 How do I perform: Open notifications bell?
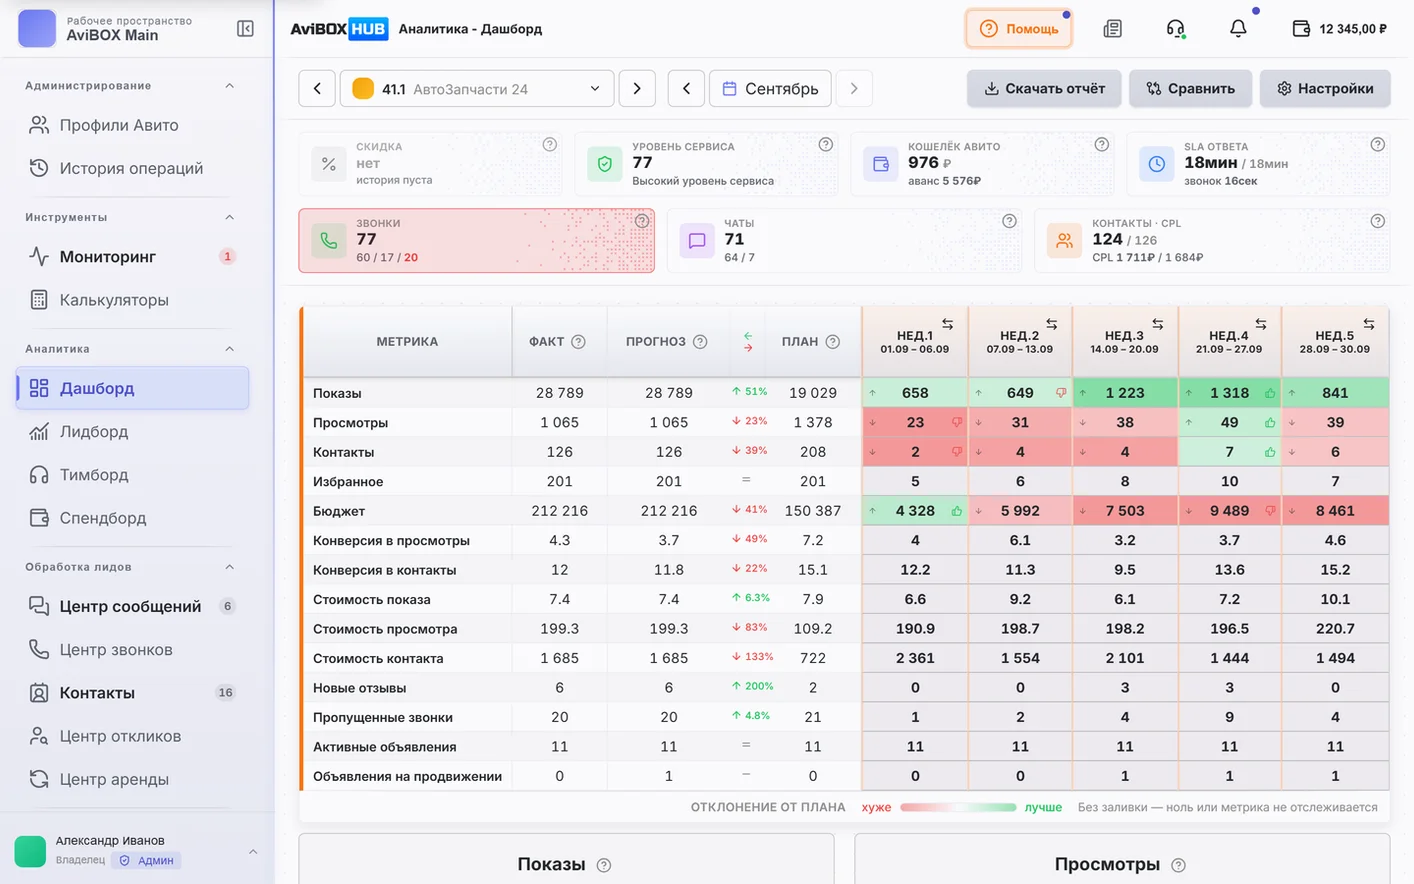[x=1238, y=29]
